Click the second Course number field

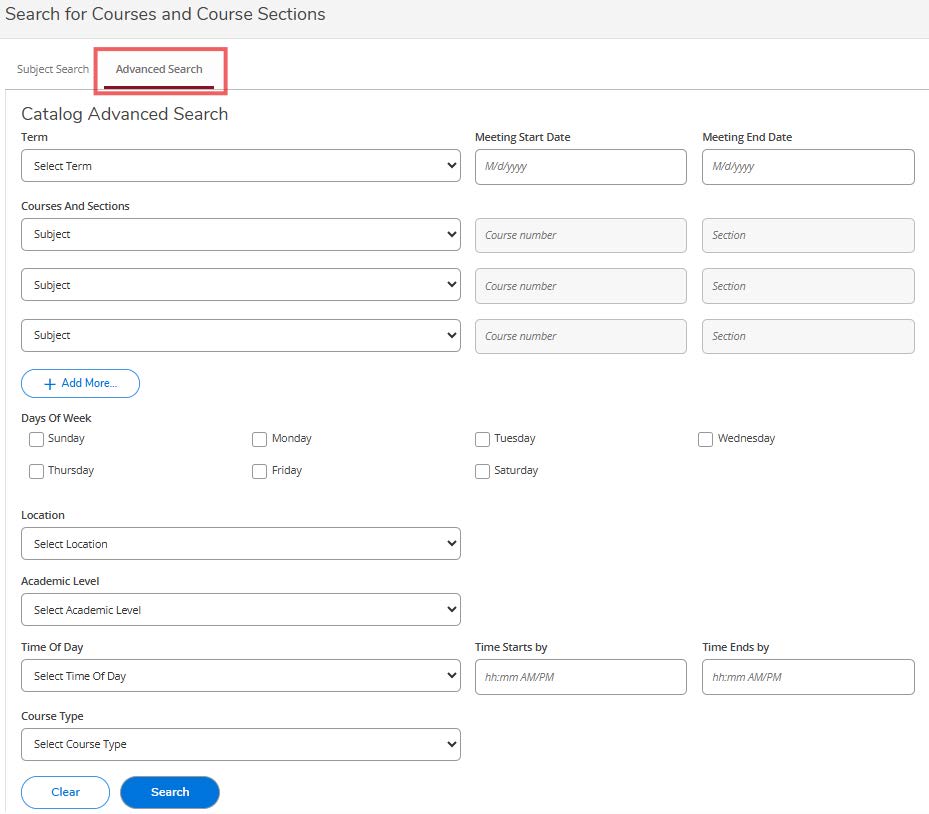coord(581,286)
